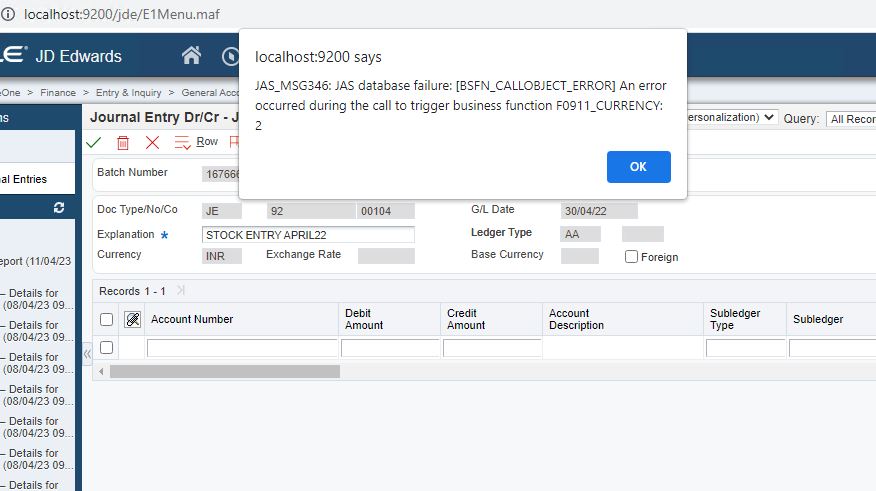Screen dimensions: 876x491
Task: Click the browser address bar URL
Action: 122,14
